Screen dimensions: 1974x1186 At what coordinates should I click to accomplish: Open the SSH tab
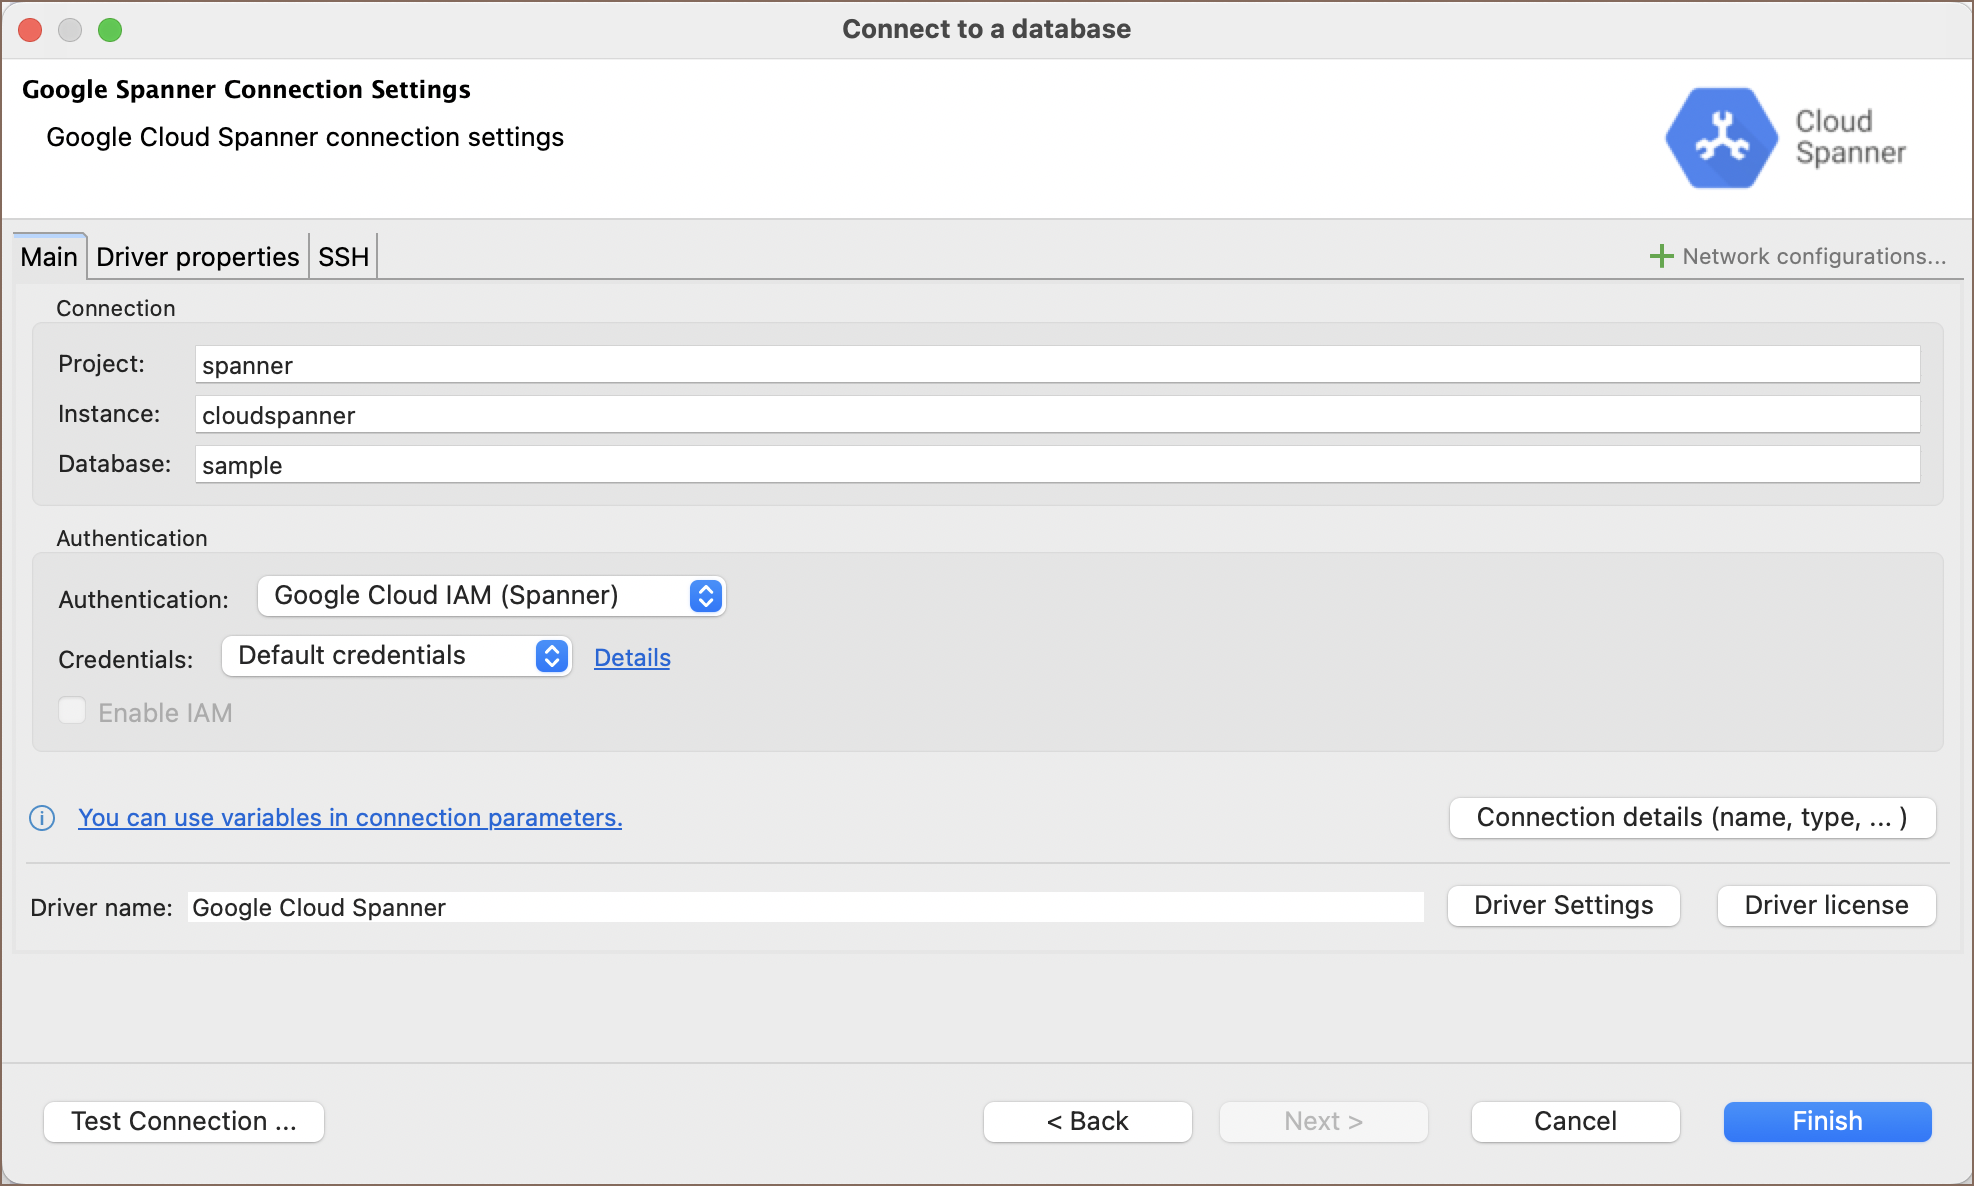[x=343, y=257]
